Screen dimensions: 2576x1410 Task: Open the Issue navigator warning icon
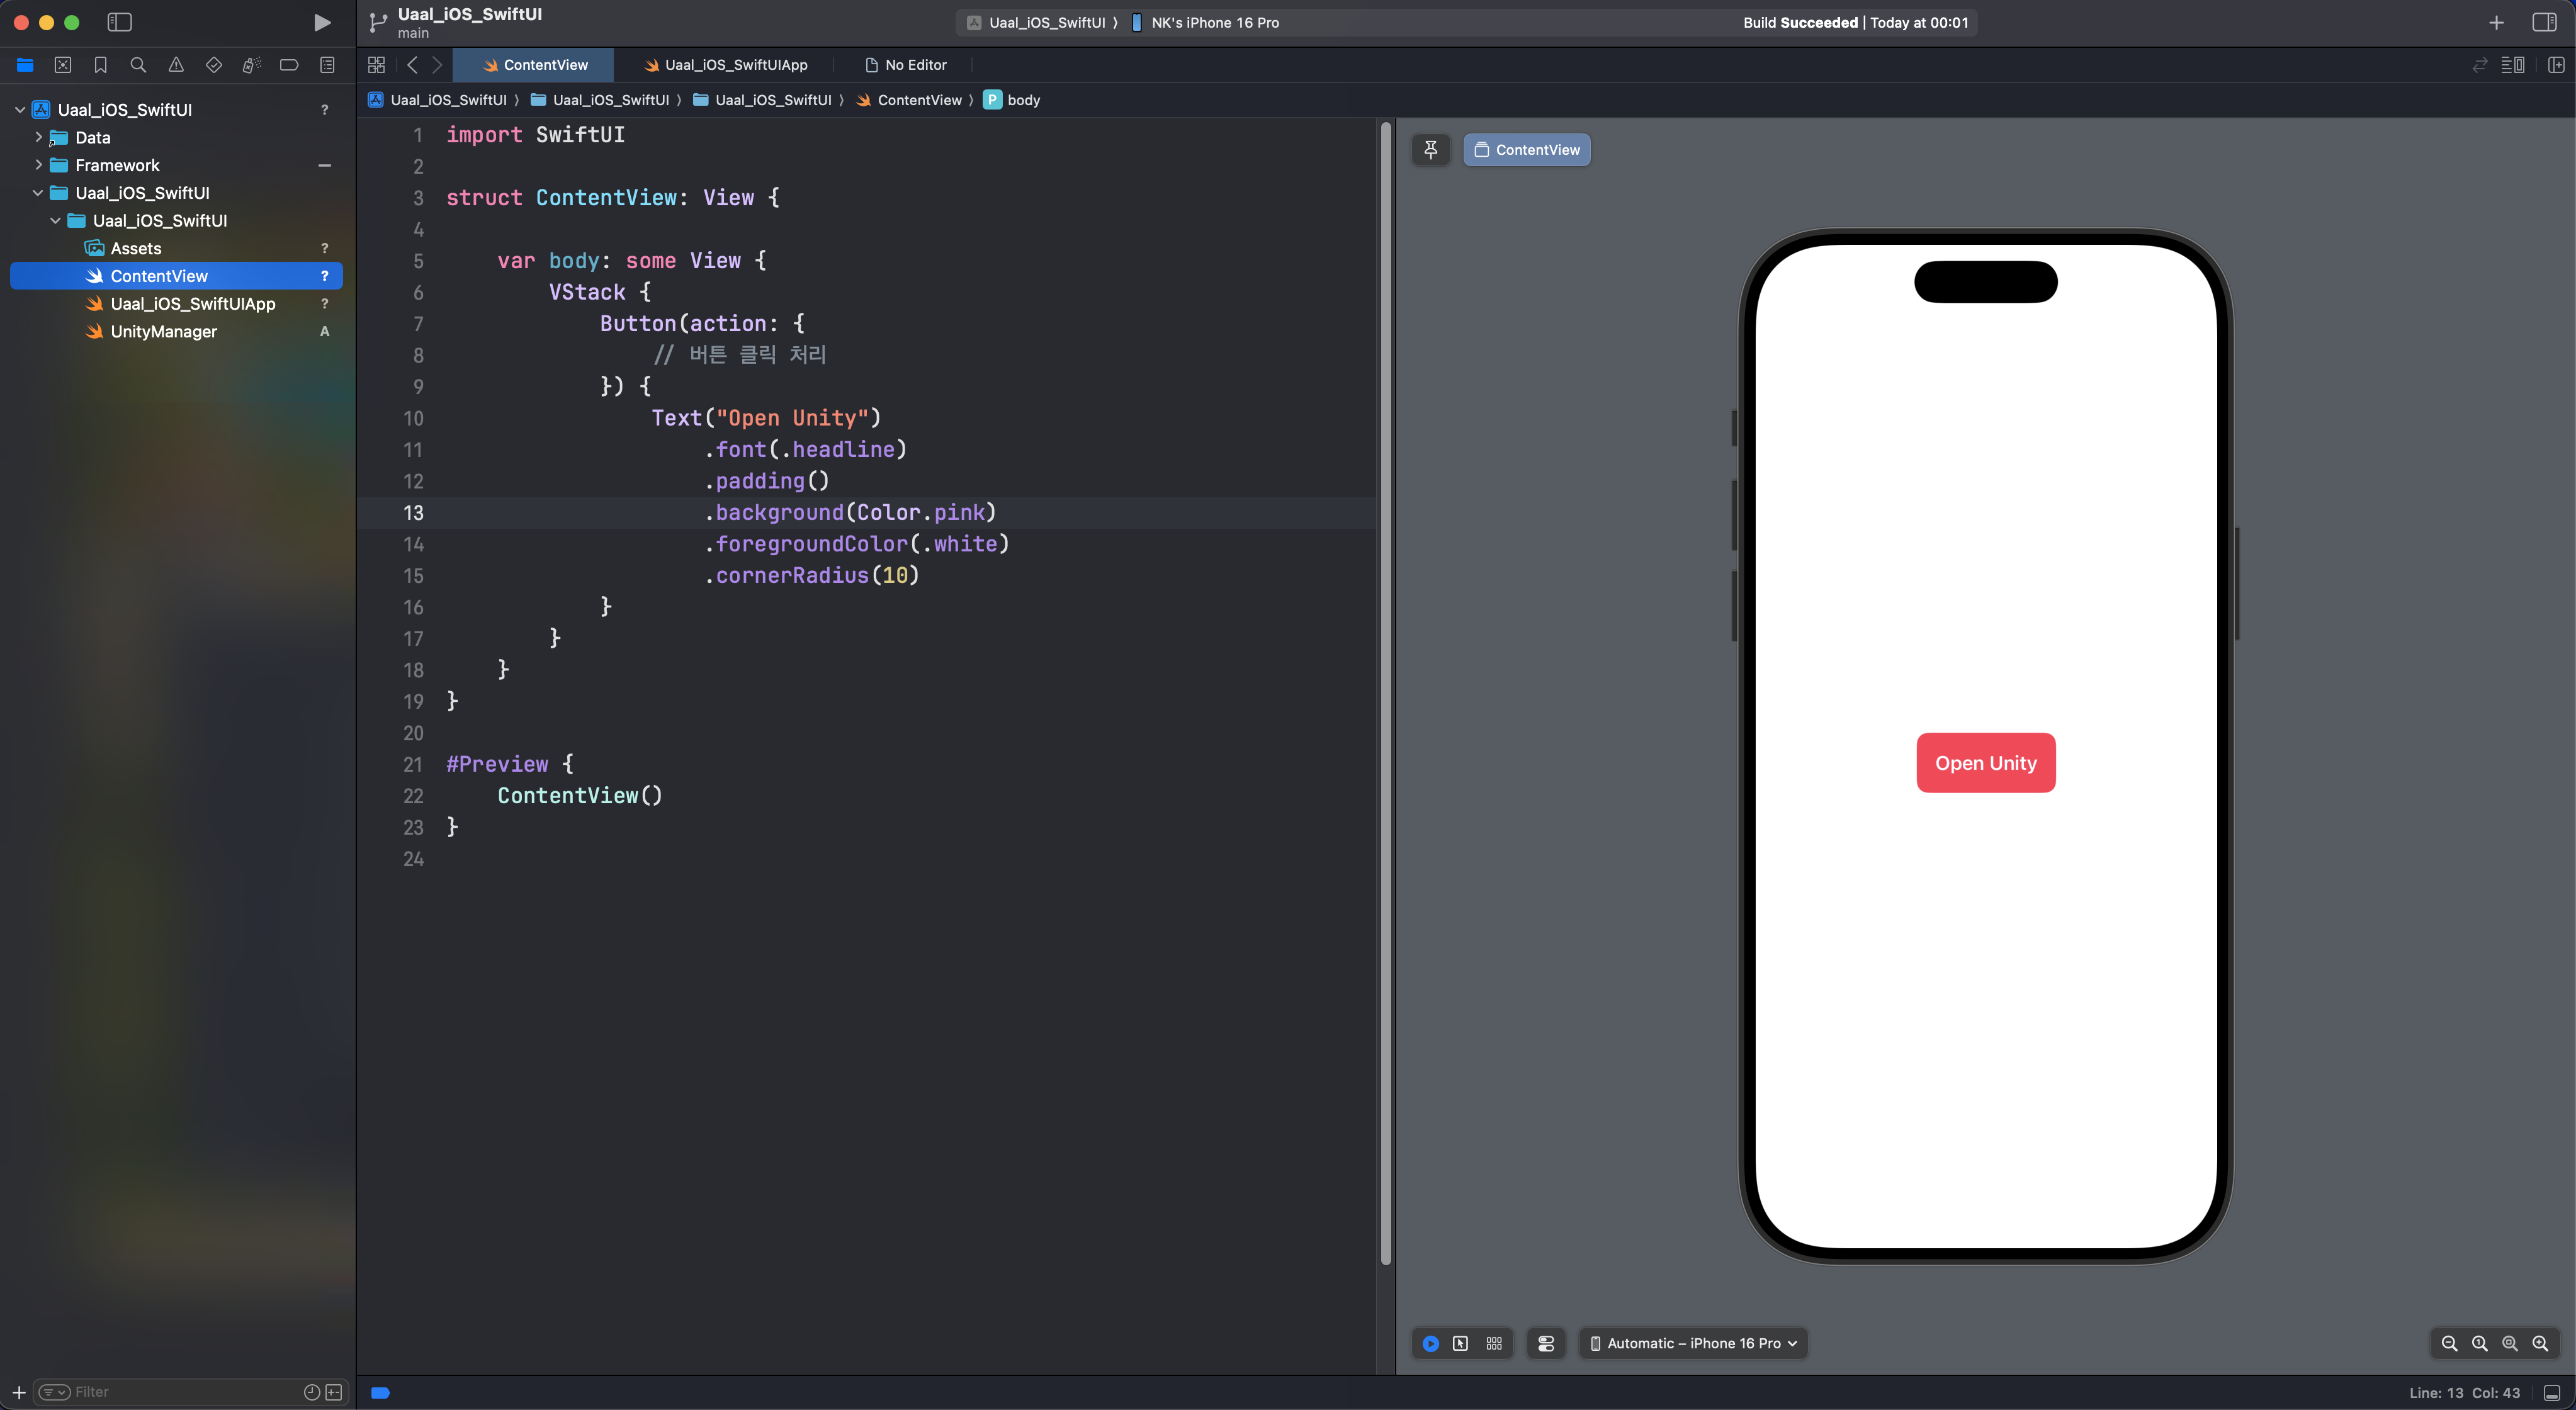(x=176, y=65)
